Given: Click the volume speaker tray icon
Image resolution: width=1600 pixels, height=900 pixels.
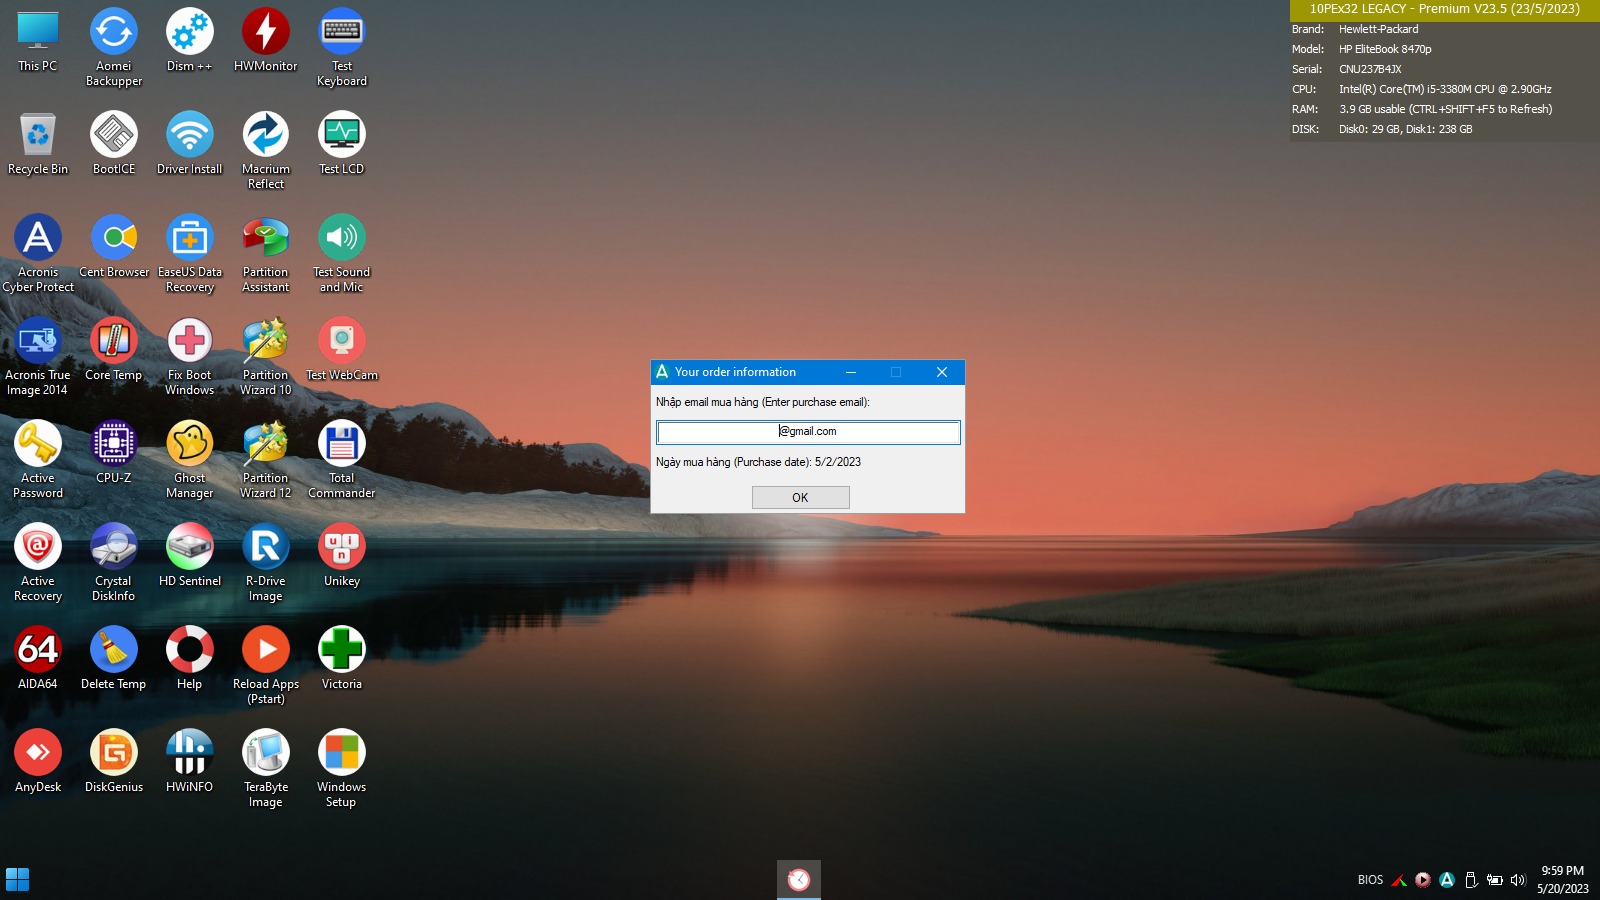Looking at the screenshot, I should 1518,880.
